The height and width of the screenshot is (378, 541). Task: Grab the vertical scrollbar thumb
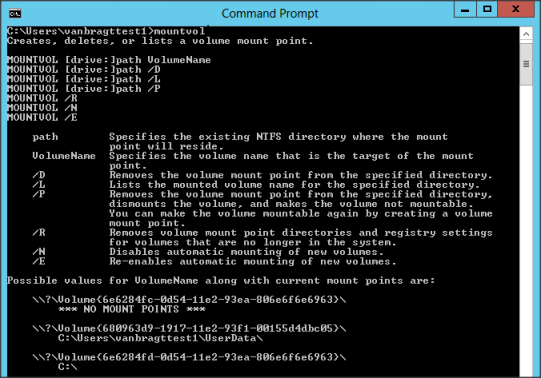(526, 64)
